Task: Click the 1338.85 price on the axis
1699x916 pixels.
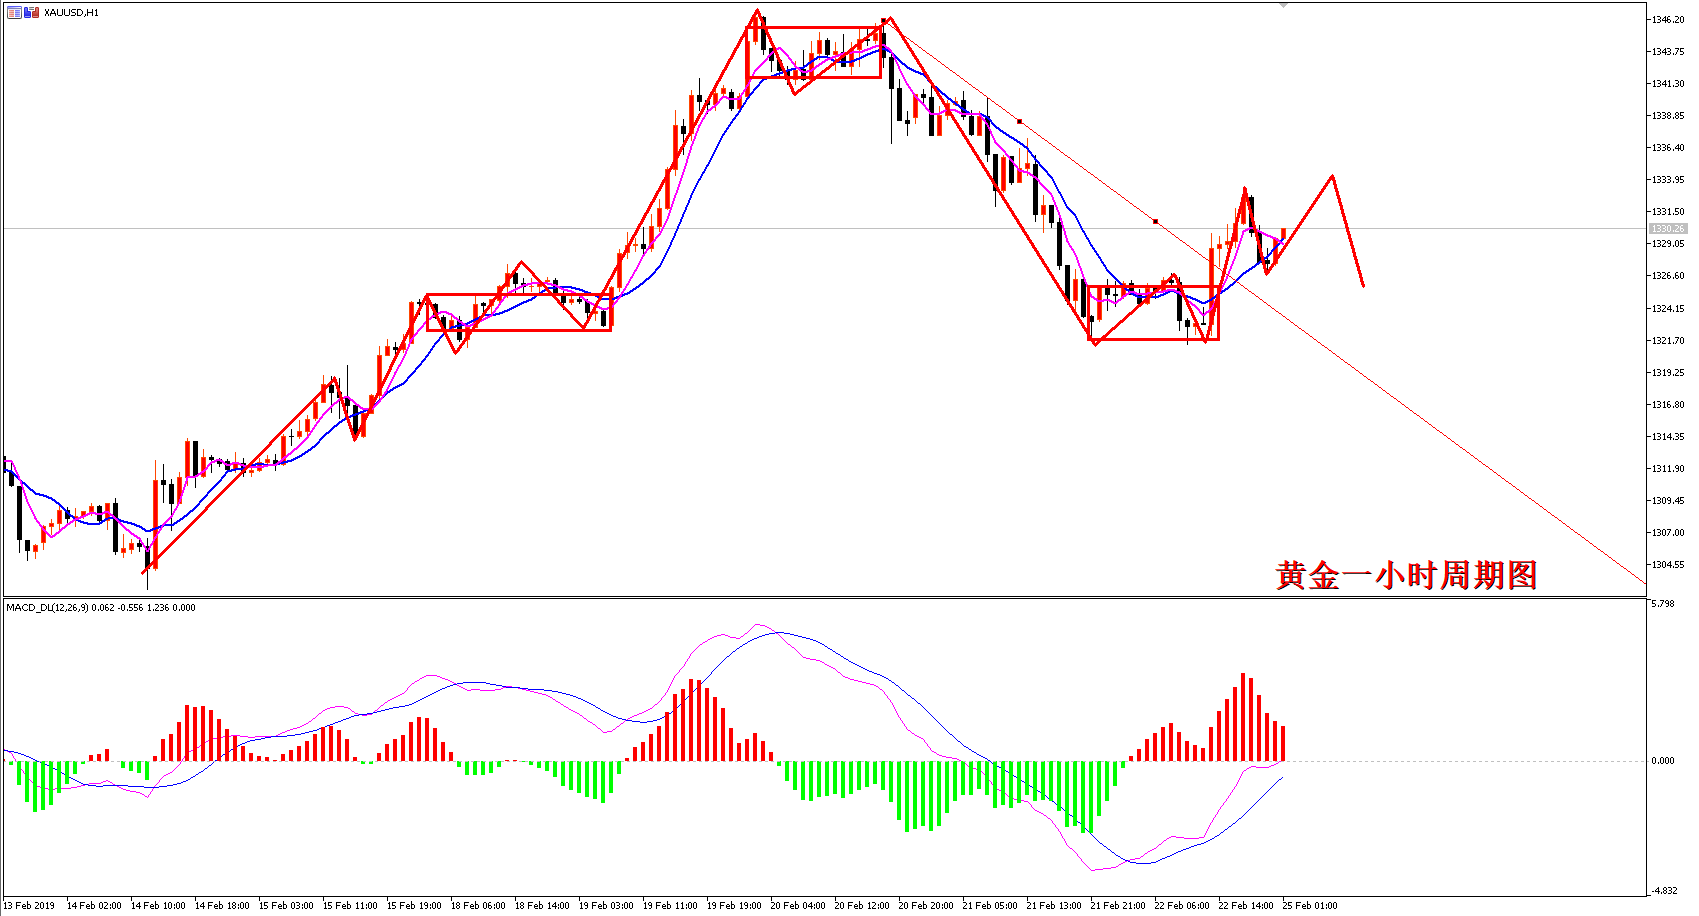Action: point(1668,116)
